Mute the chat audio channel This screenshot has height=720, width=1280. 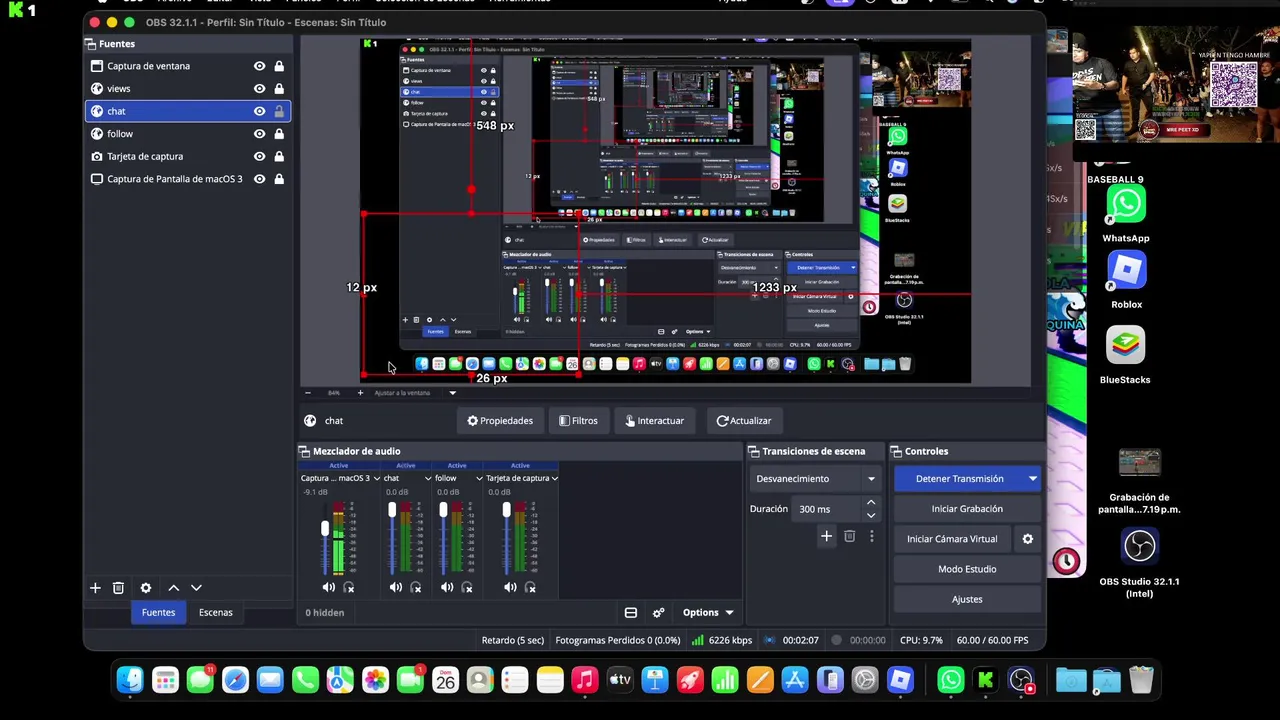click(x=395, y=587)
